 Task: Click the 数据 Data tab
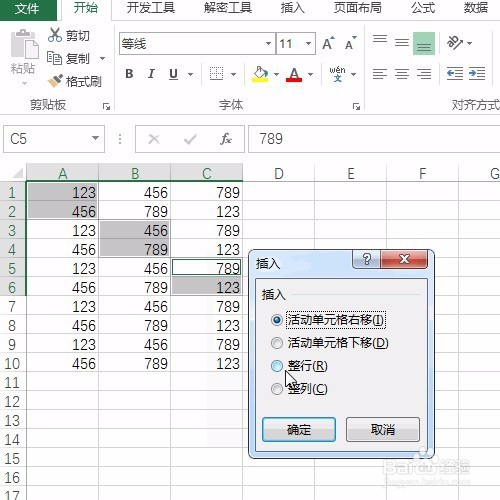coord(476,8)
